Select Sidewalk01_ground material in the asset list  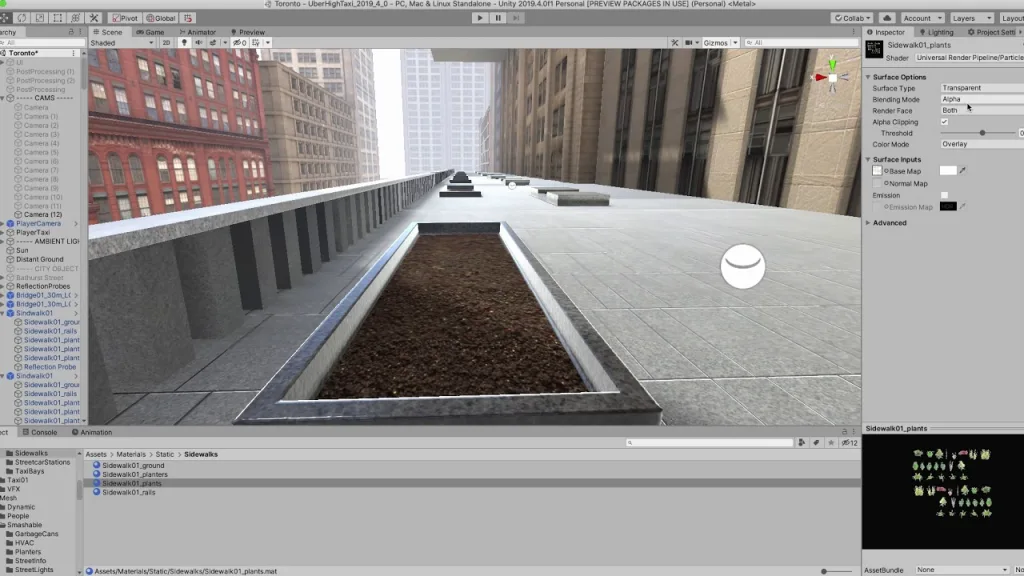tap(133, 465)
